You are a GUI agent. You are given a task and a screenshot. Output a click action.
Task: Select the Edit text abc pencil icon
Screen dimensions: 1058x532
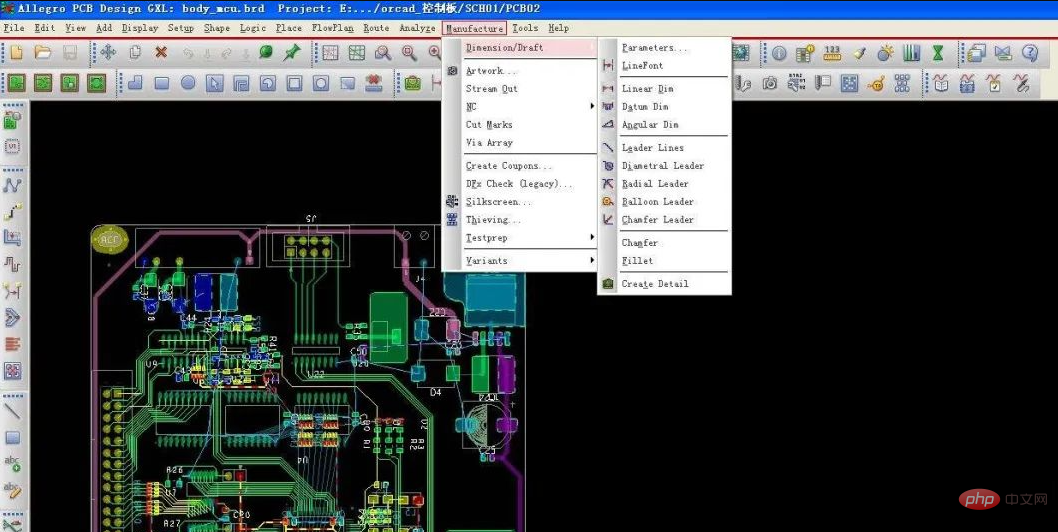[x=13, y=490]
